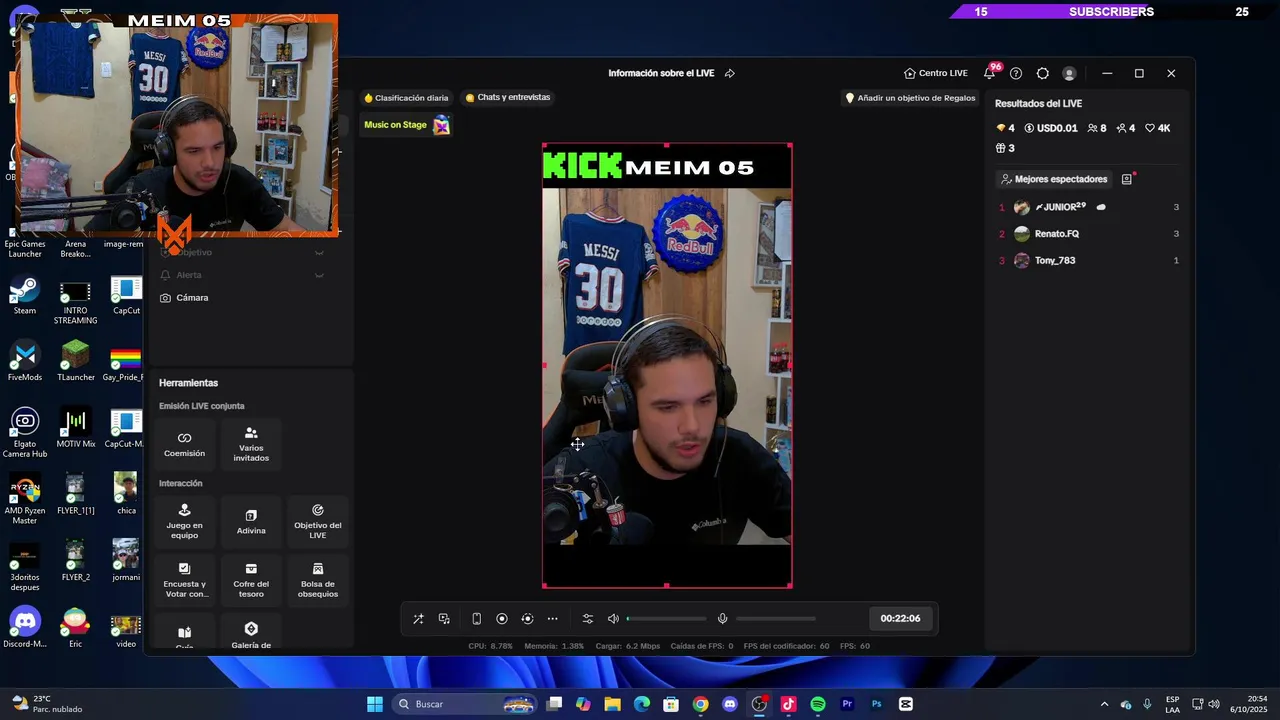Open Bolsa de obsequios tool
Image resolution: width=1280 pixels, height=720 pixels.
point(318,580)
